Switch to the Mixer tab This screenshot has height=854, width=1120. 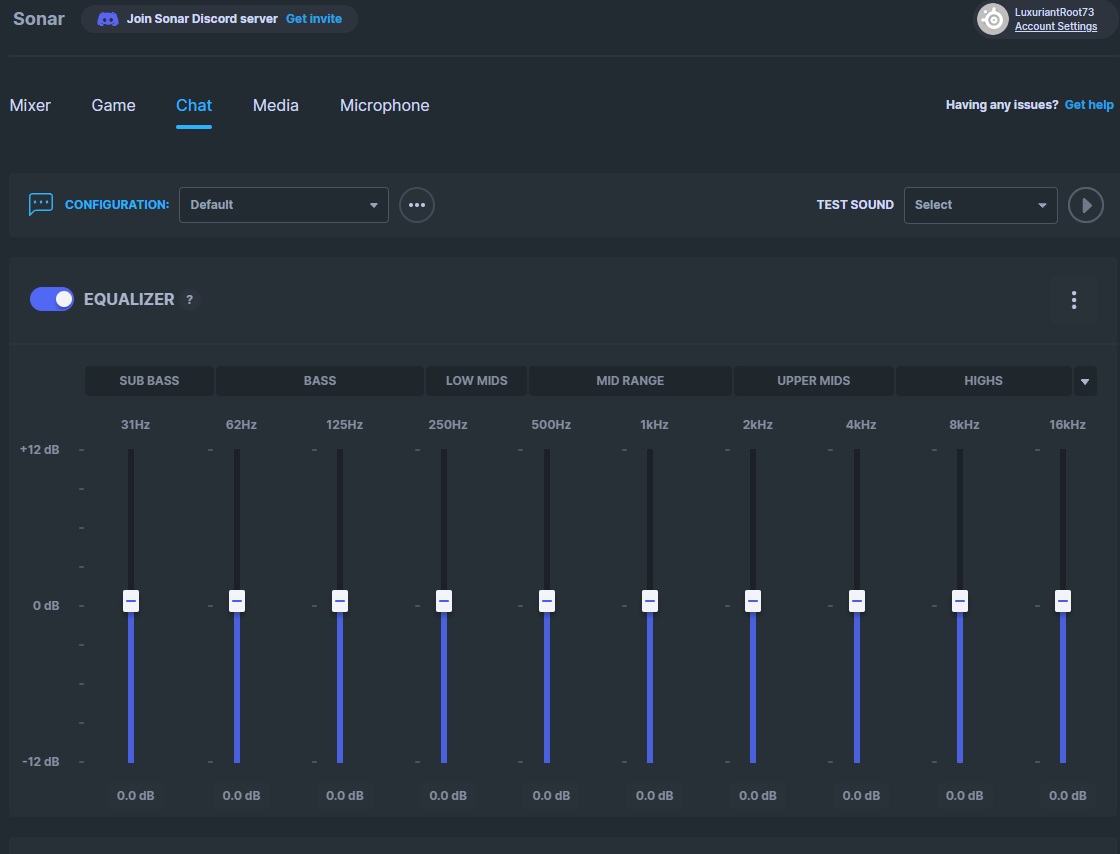pyautogui.click(x=30, y=105)
